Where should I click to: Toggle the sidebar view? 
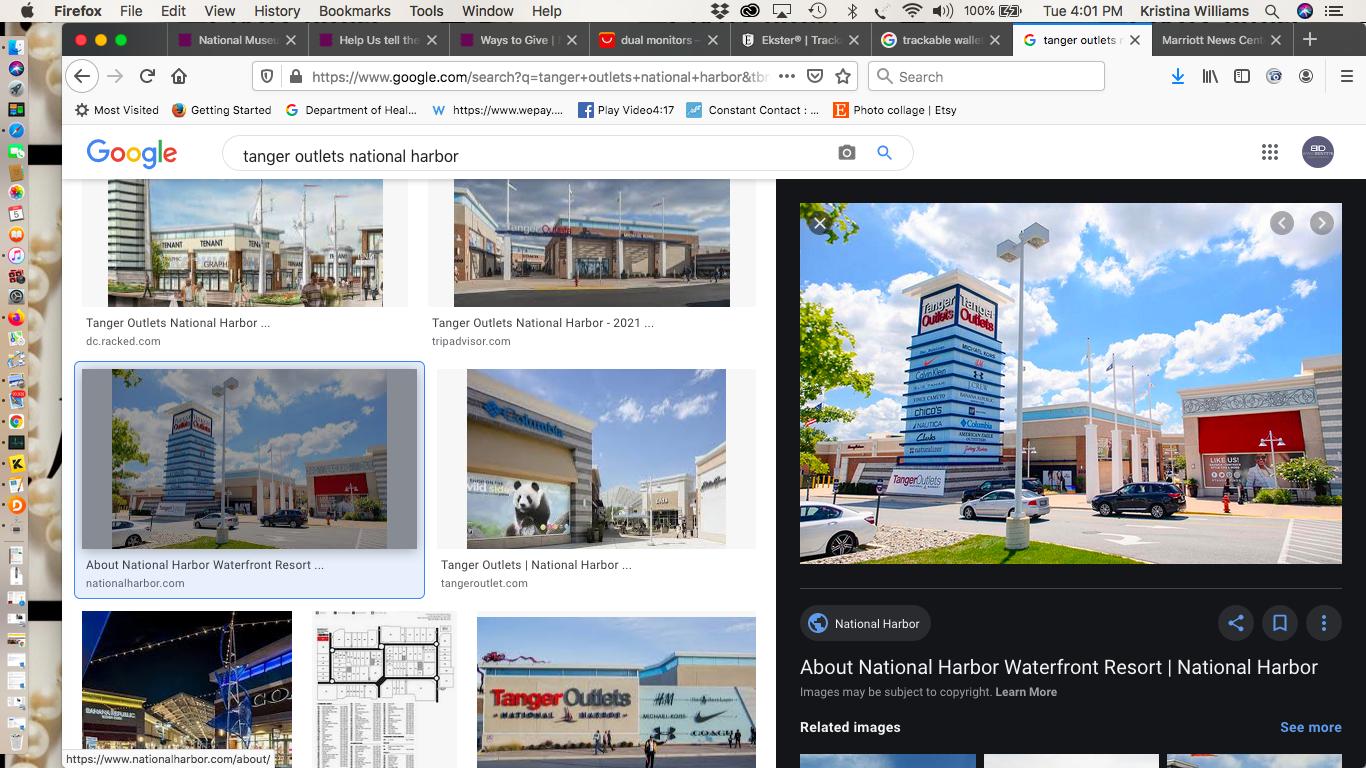pyautogui.click(x=1242, y=76)
